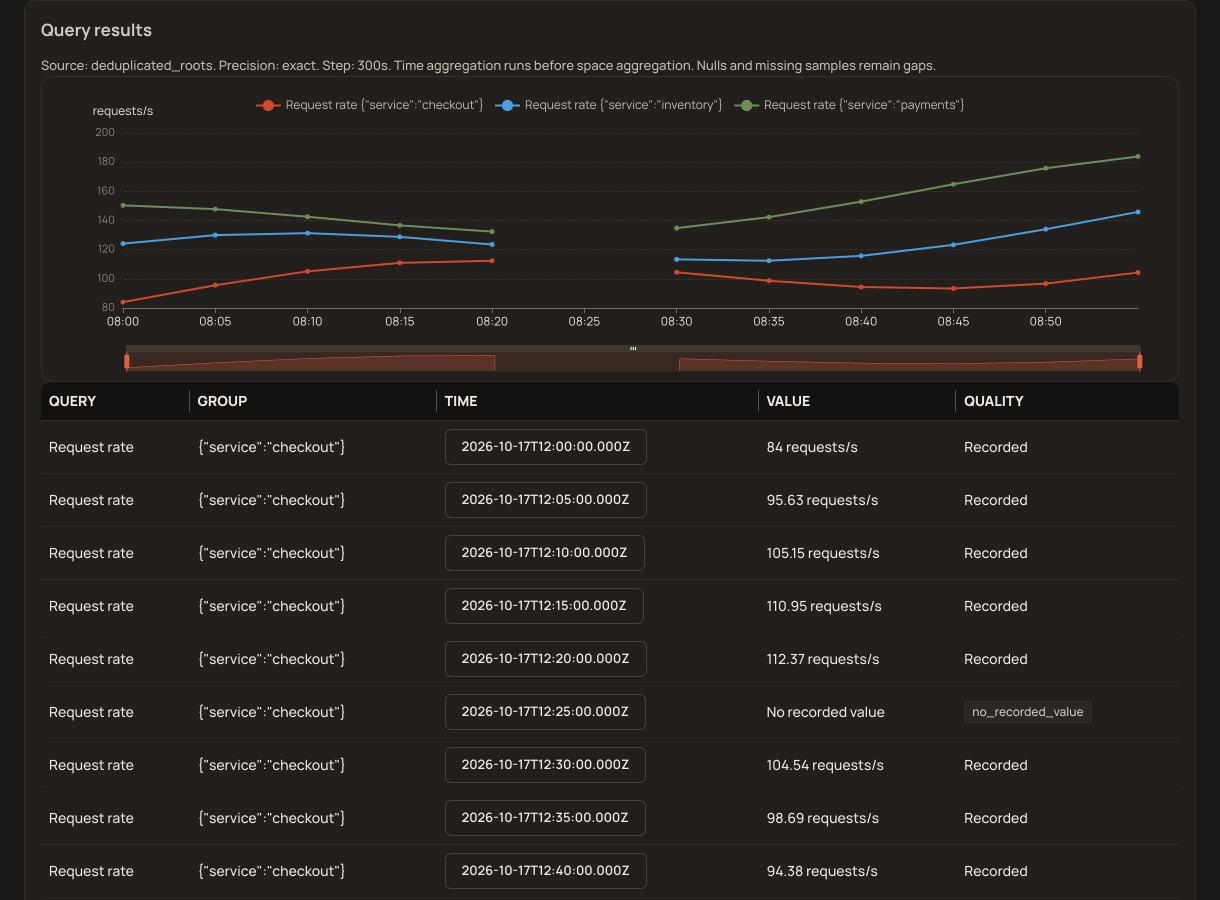Click the 08:25 x-axis tick label
This screenshot has height=900, width=1220.
584,323
